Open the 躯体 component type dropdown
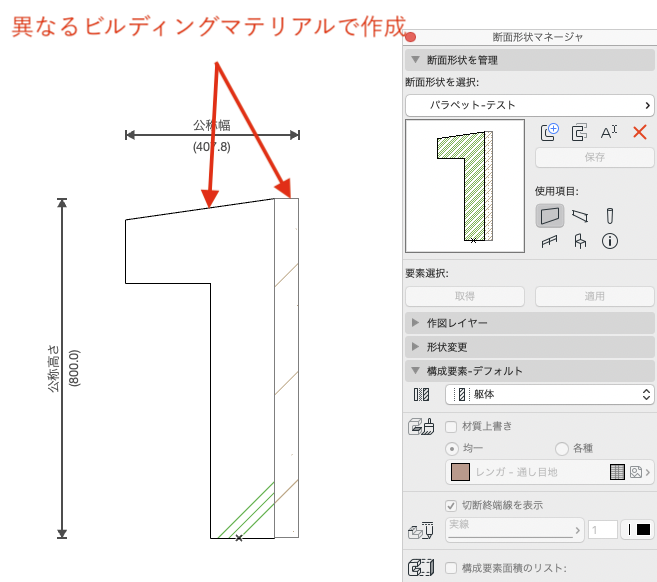The width and height of the screenshot is (657, 582). point(549,395)
